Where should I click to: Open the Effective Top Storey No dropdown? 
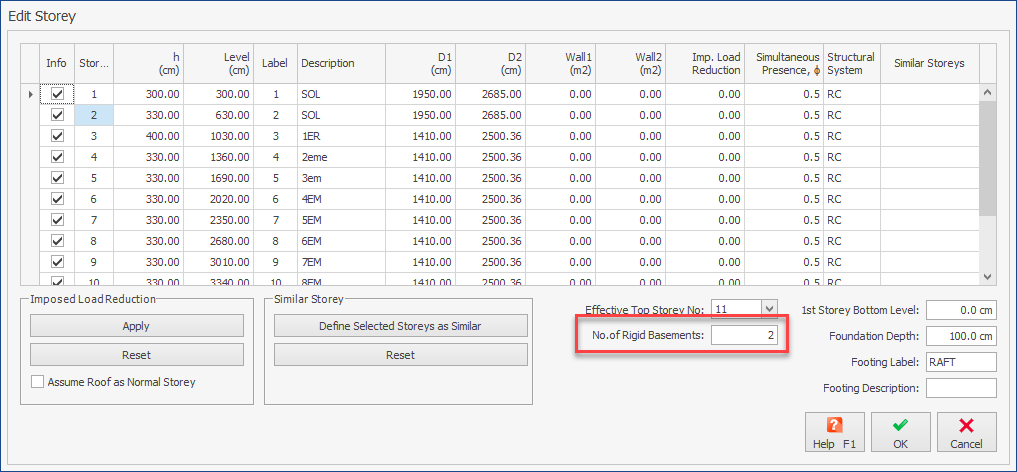click(769, 308)
